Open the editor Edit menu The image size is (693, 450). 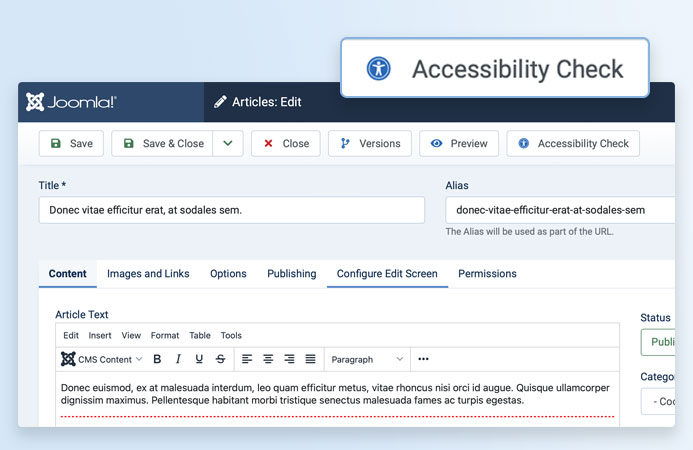click(x=71, y=336)
